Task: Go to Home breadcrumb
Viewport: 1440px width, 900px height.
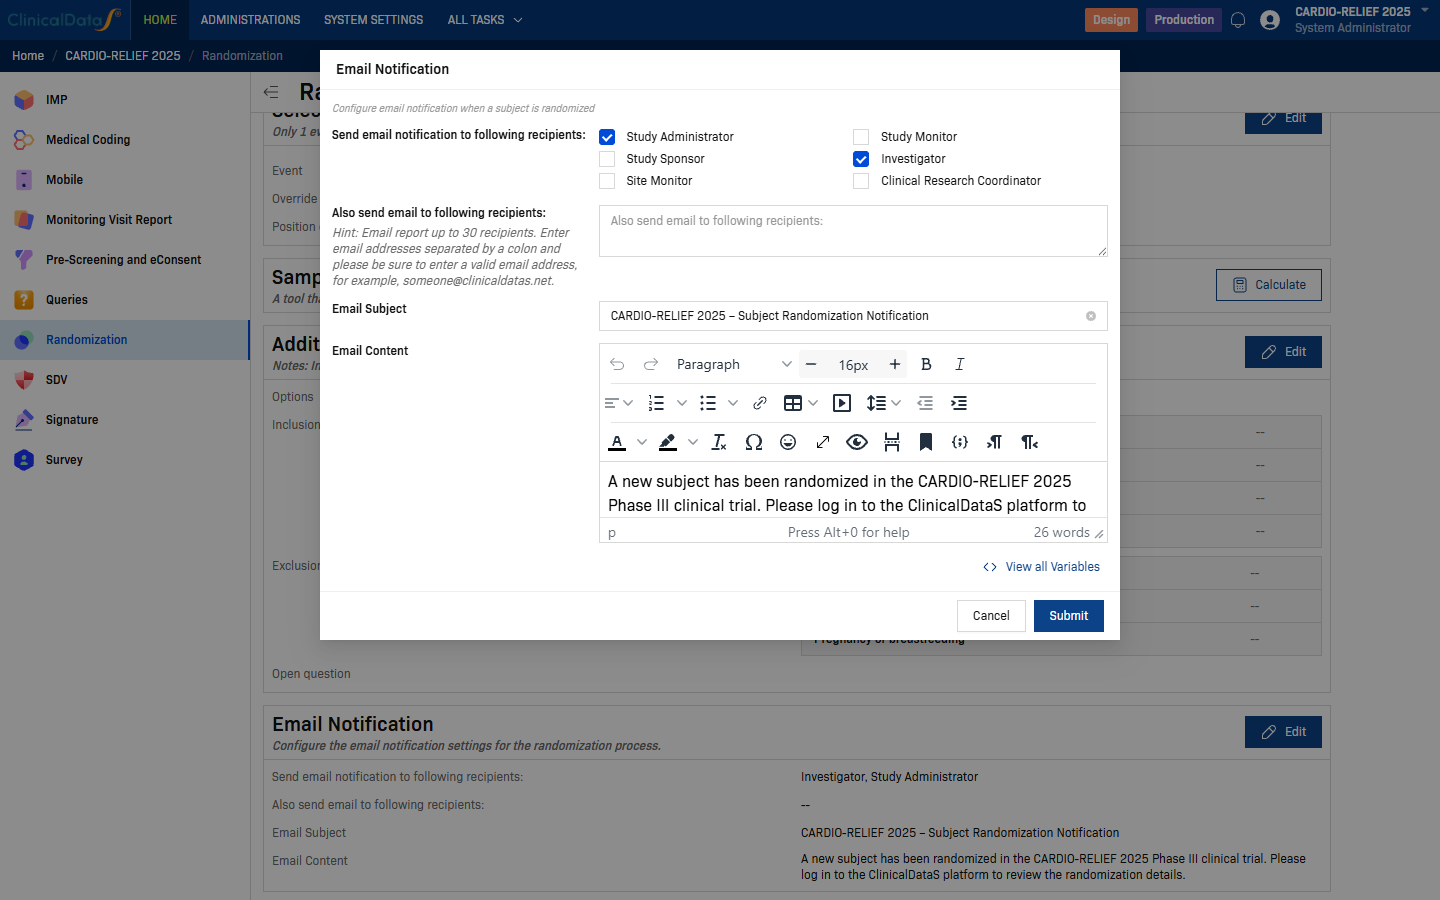Action: tap(28, 56)
